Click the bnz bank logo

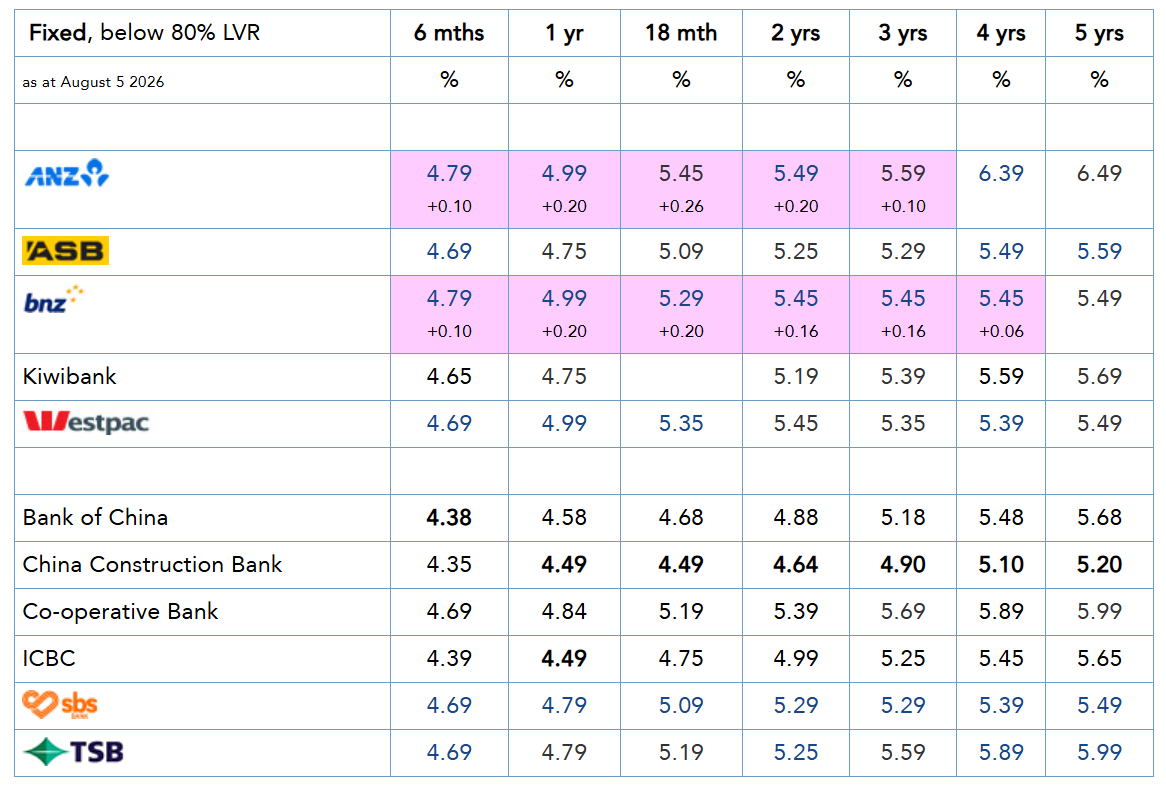point(54,299)
